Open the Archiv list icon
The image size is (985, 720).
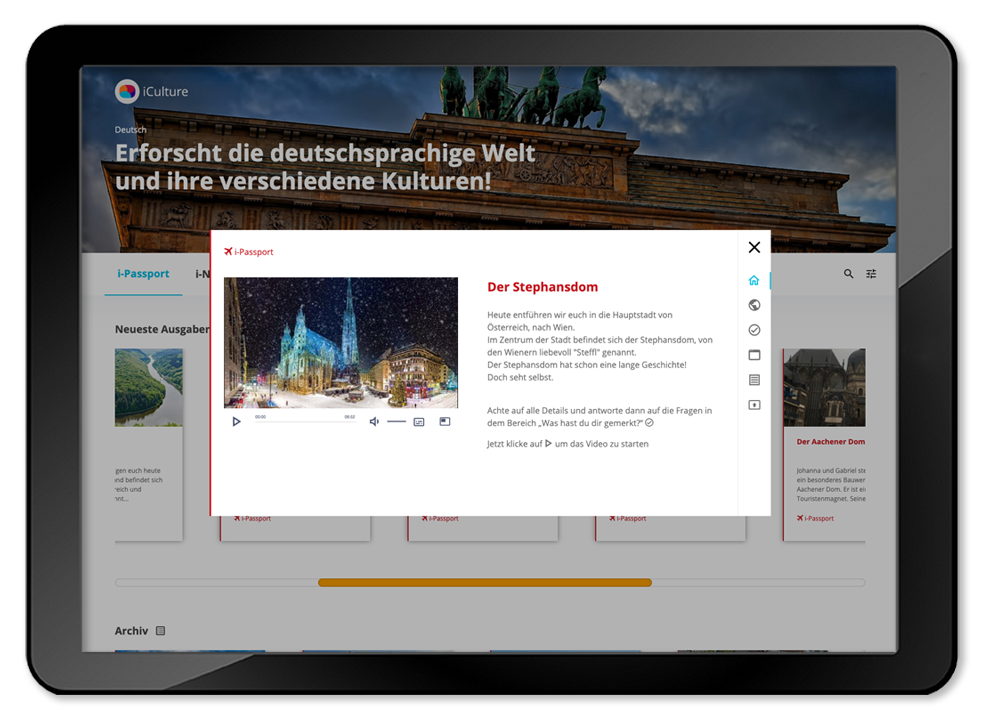pos(161,631)
